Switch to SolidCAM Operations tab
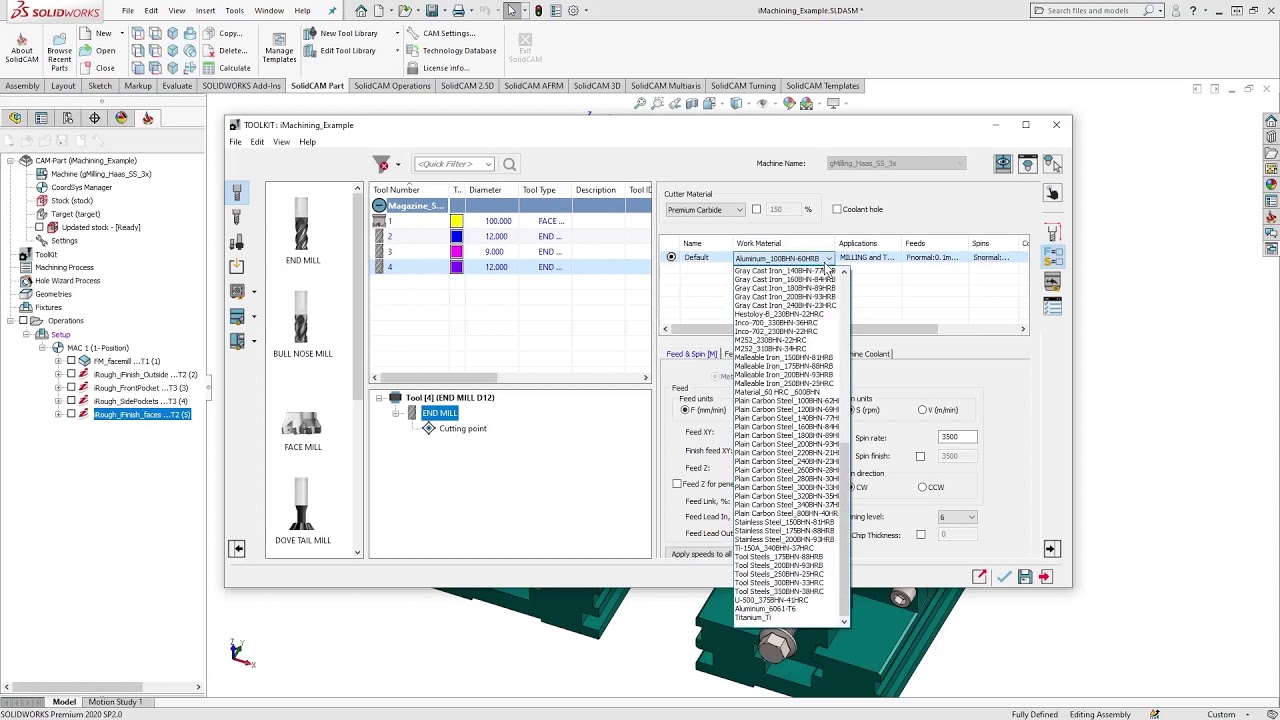The image size is (1280, 720). 392,86
